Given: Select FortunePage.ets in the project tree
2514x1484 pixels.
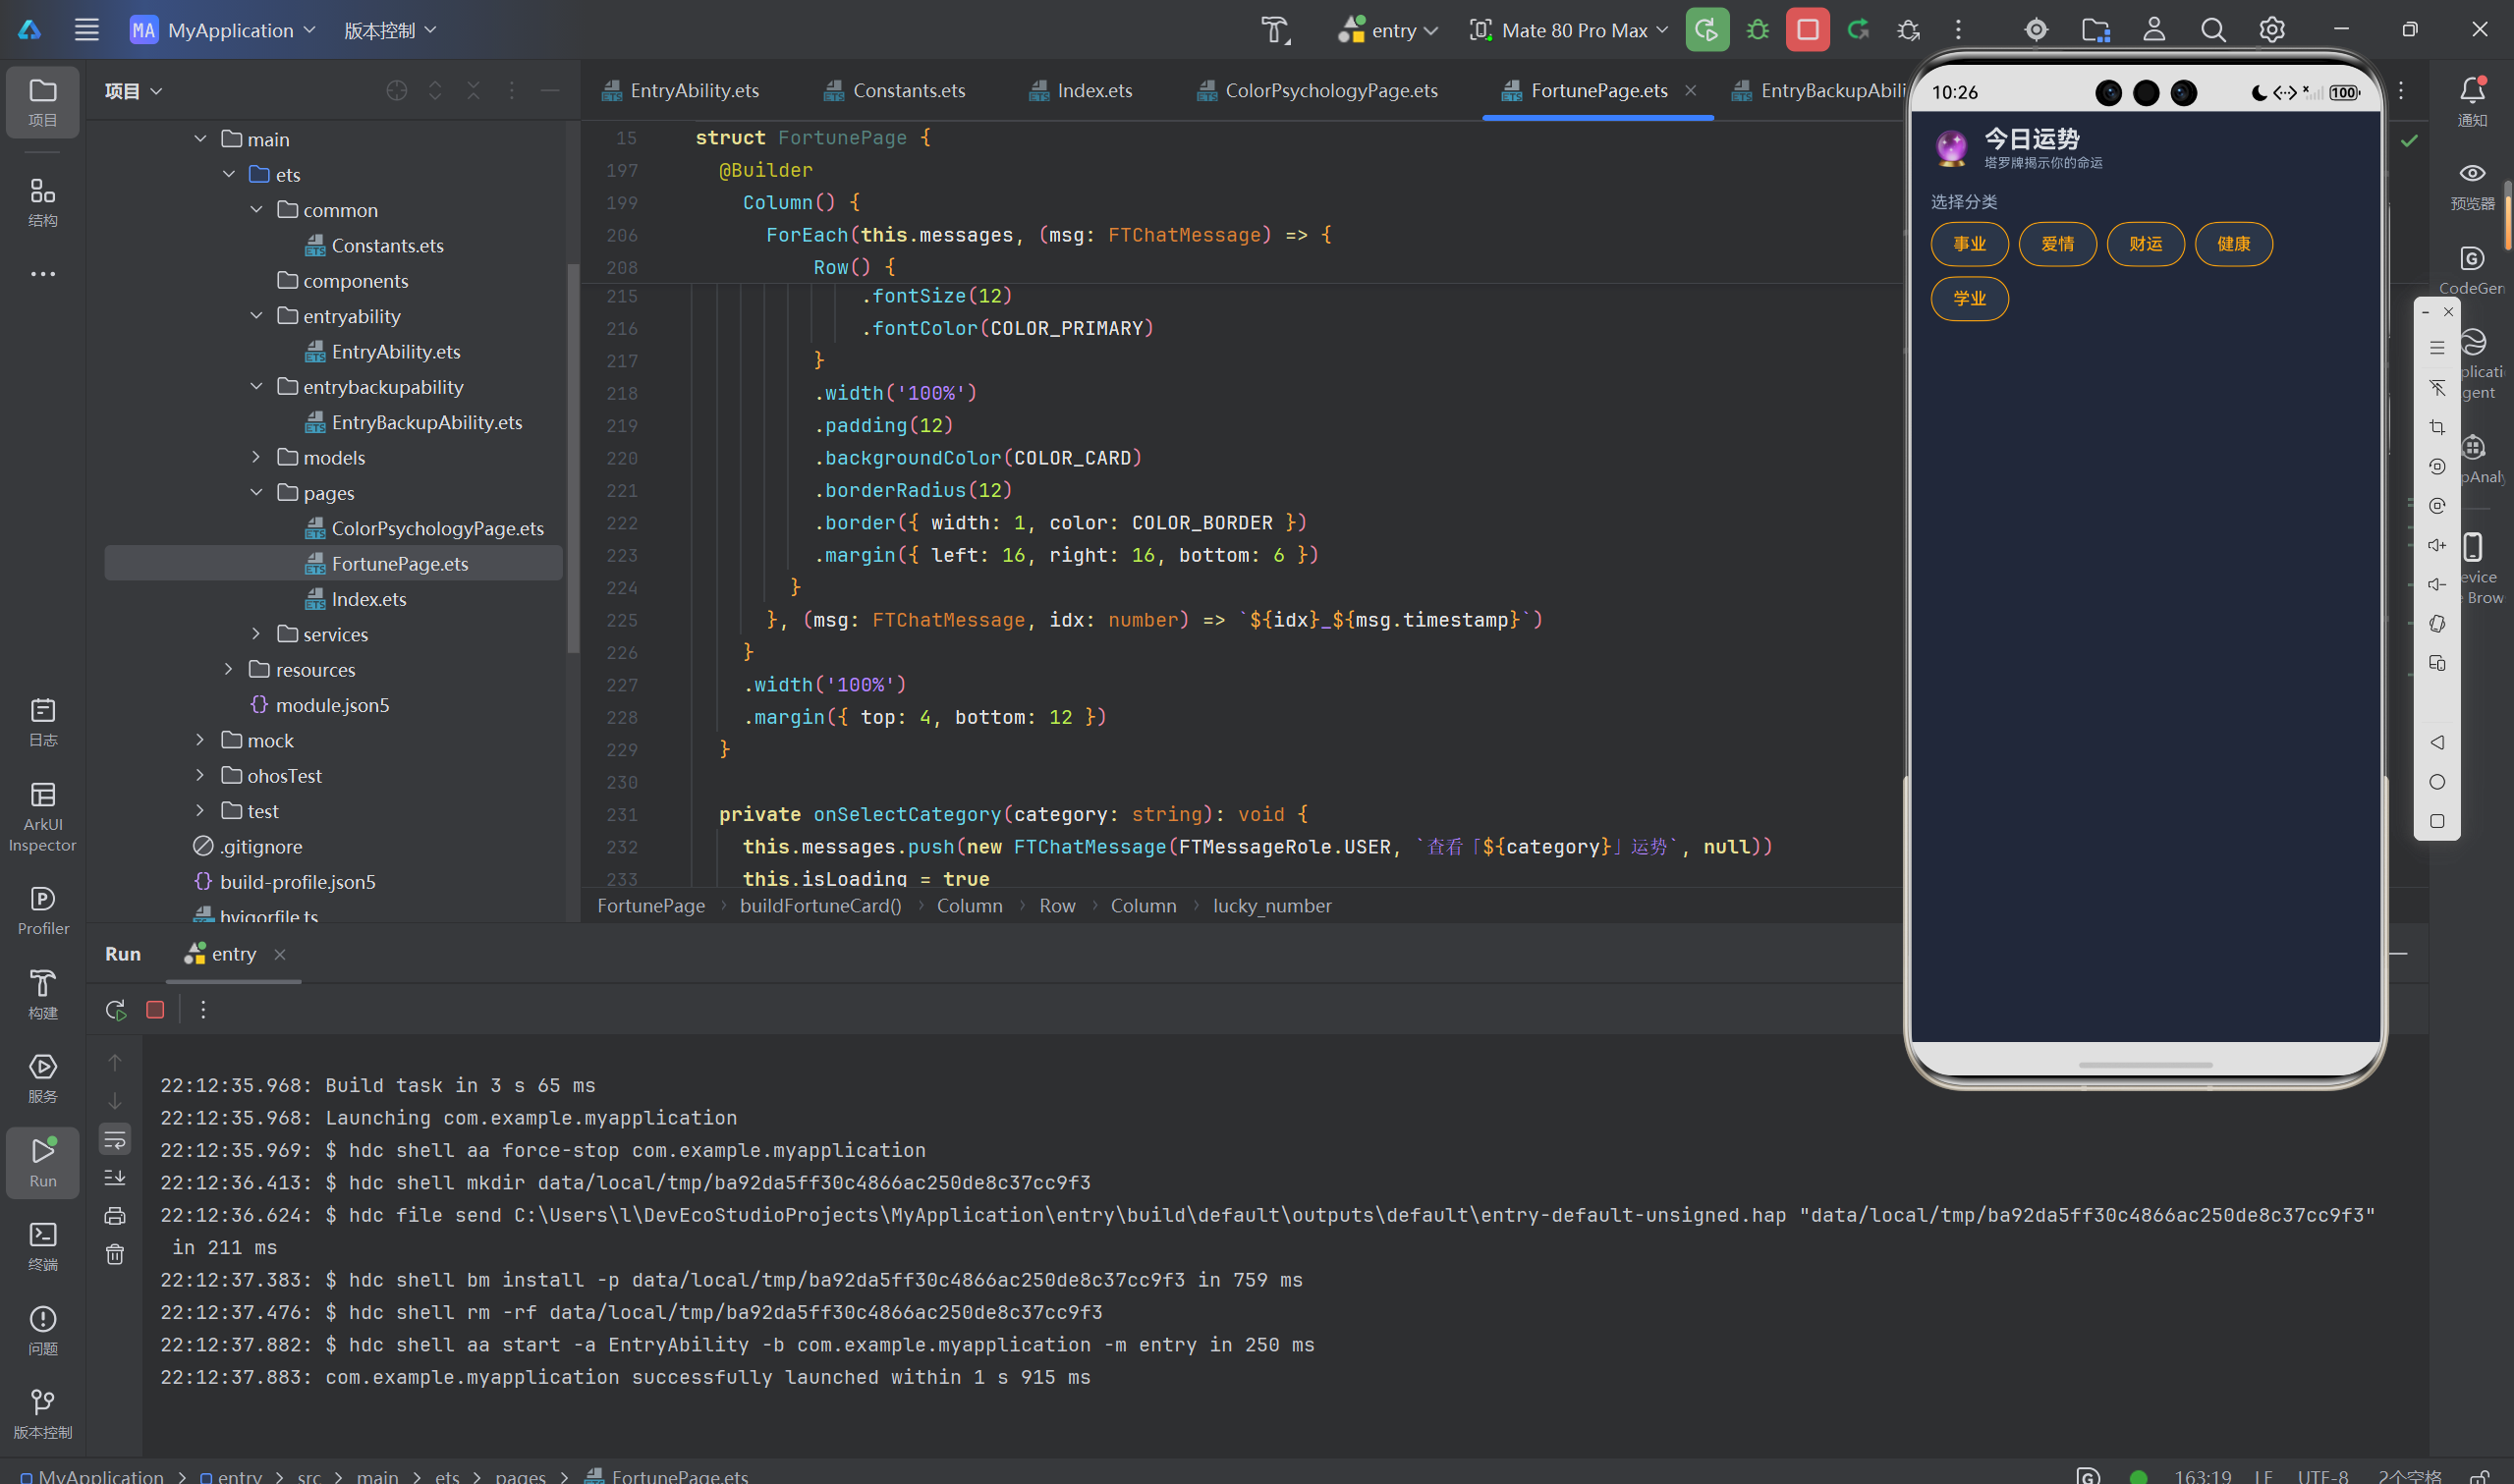Looking at the screenshot, I should pos(334,563).
